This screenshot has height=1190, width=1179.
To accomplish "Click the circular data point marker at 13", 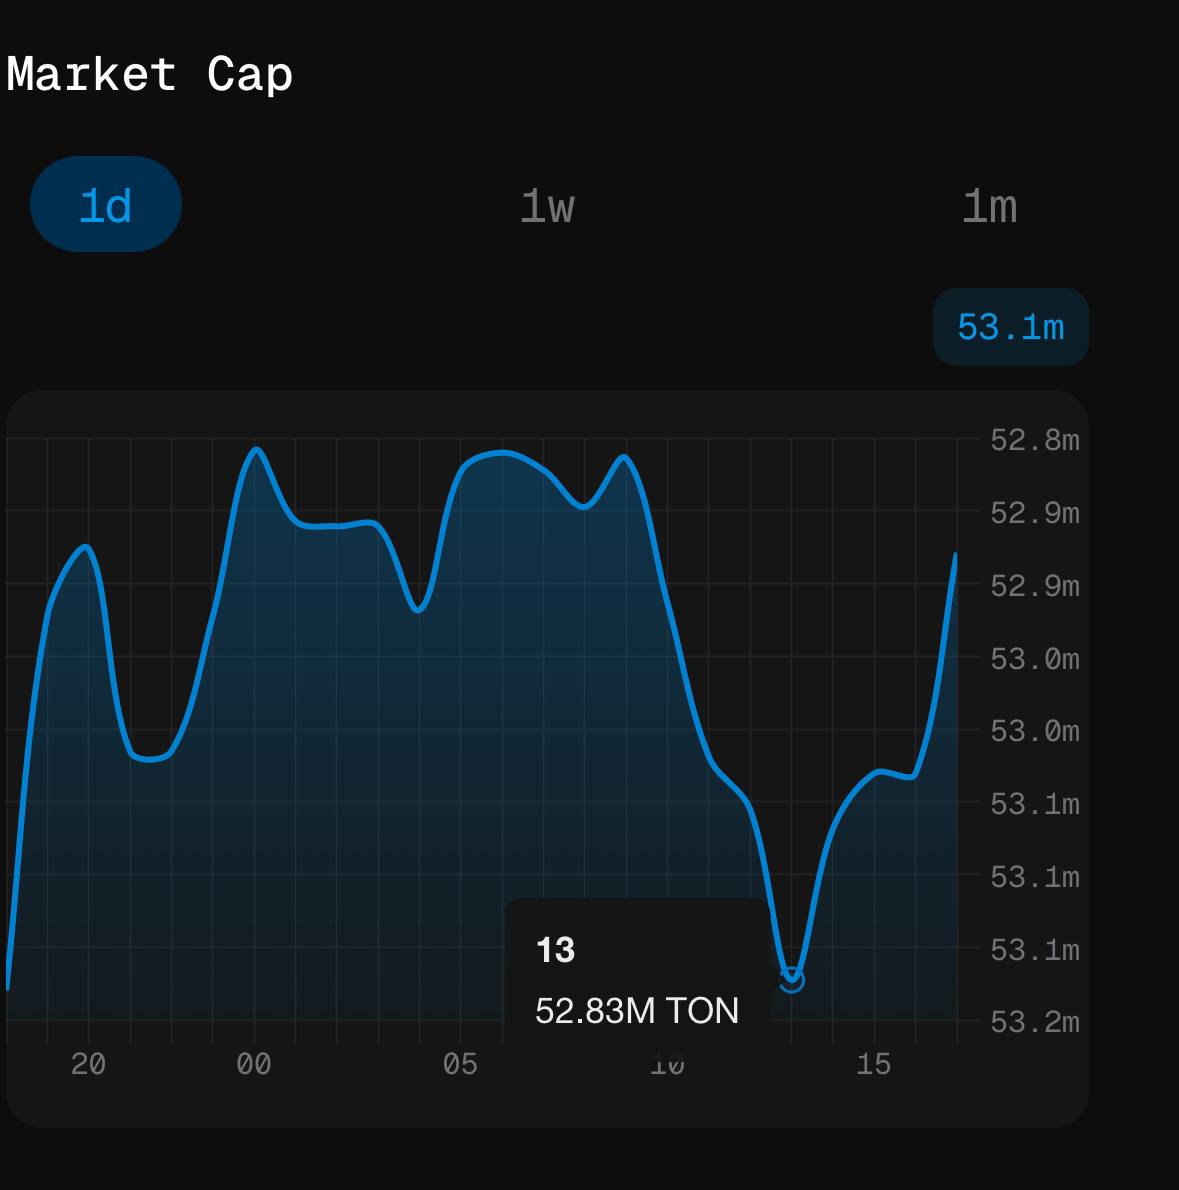I will (x=791, y=980).
